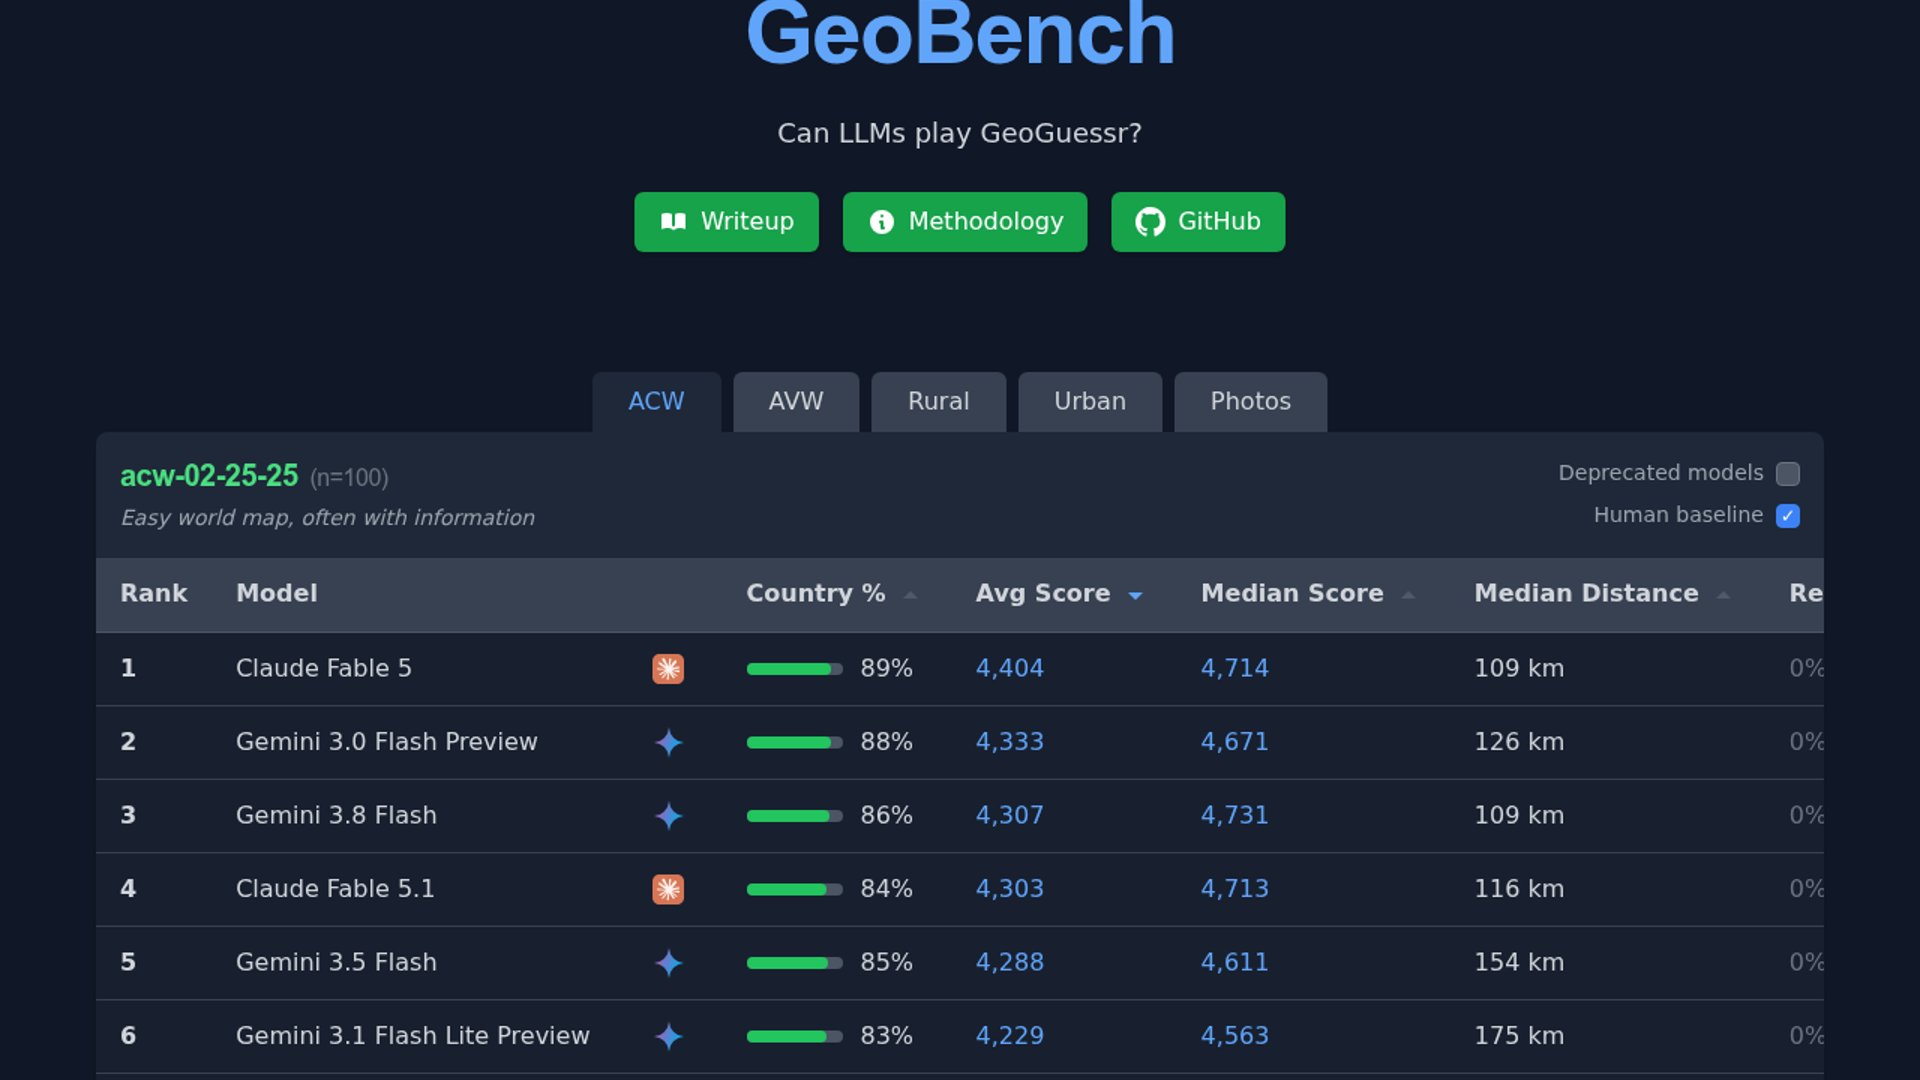1920x1080 pixels.
Task: Click the 154 km median distance value
Action: (1518, 963)
